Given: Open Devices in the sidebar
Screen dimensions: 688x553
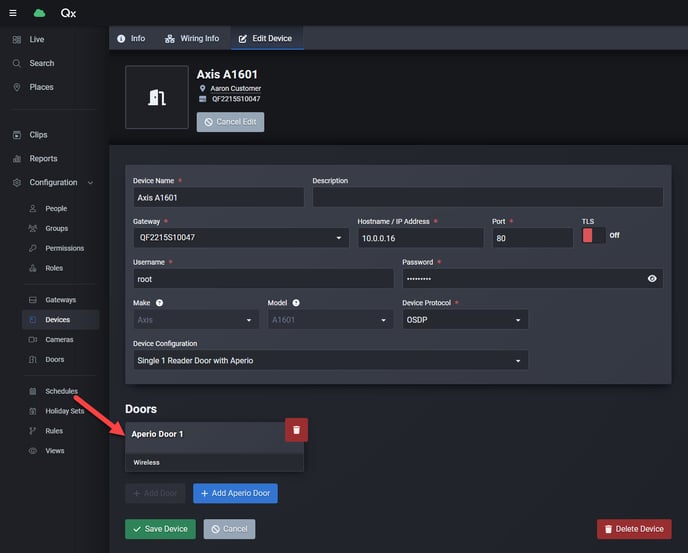Looking at the screenshot, I should (x=61, y=320).
